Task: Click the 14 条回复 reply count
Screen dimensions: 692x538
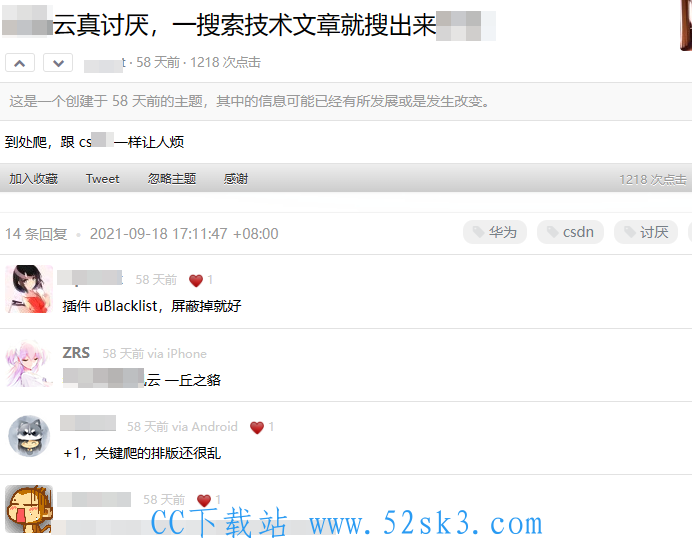Action: [x=36, y=234]
